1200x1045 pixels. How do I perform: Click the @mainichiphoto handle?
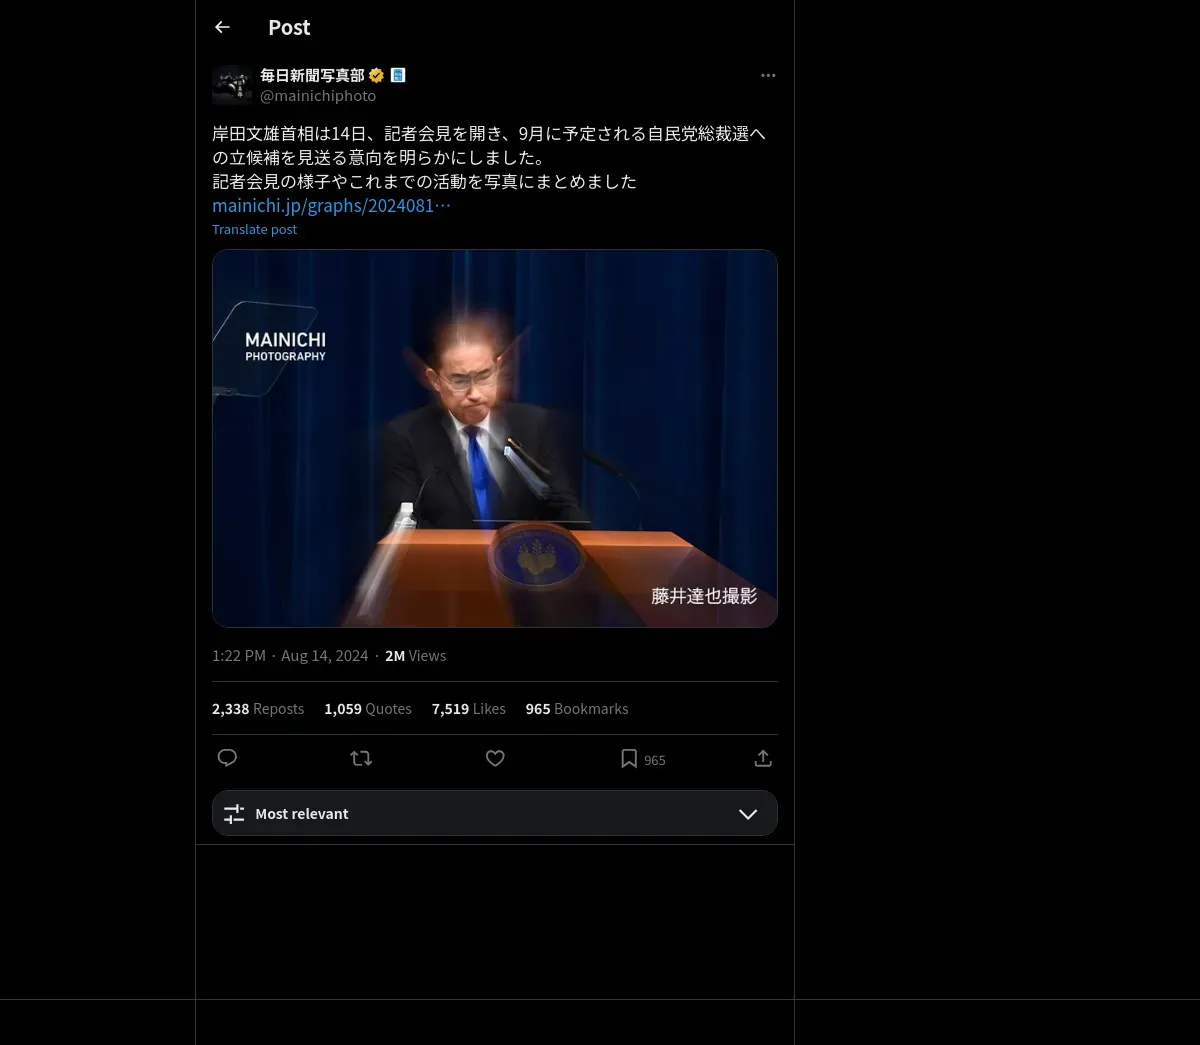pyautogui.click(x=318, y=96)
